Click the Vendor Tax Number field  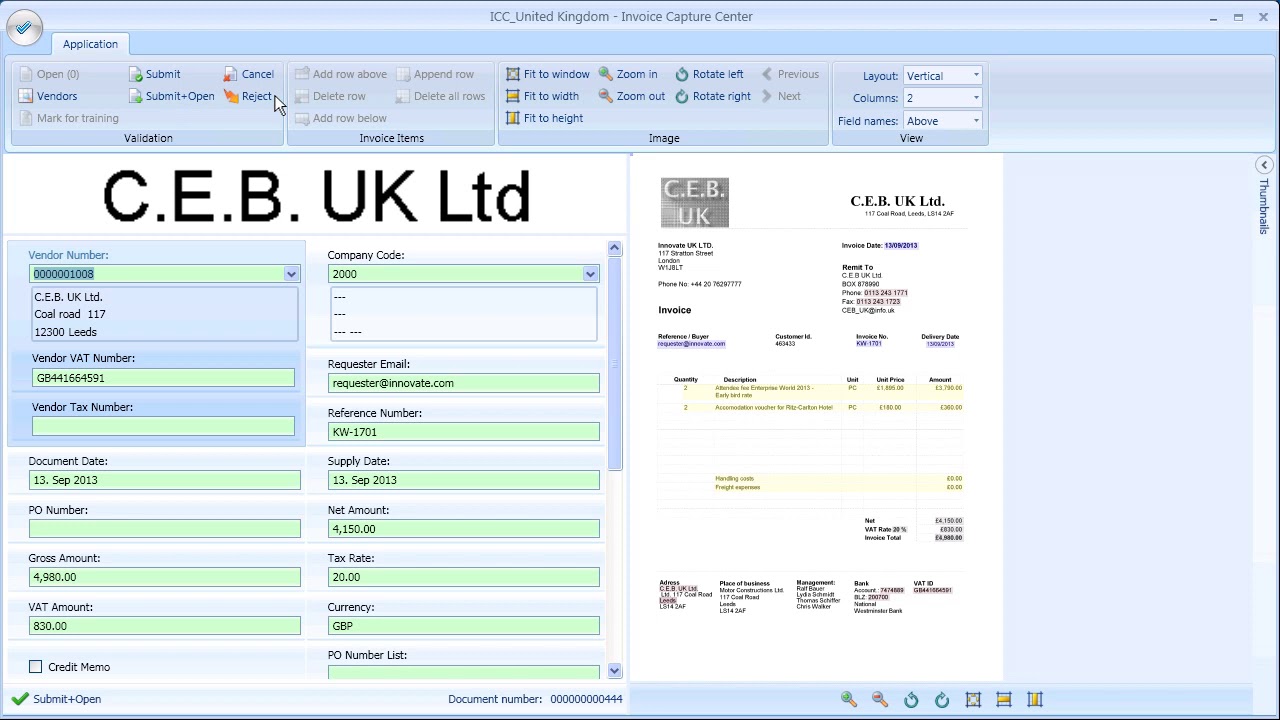[x=163, y=427]
